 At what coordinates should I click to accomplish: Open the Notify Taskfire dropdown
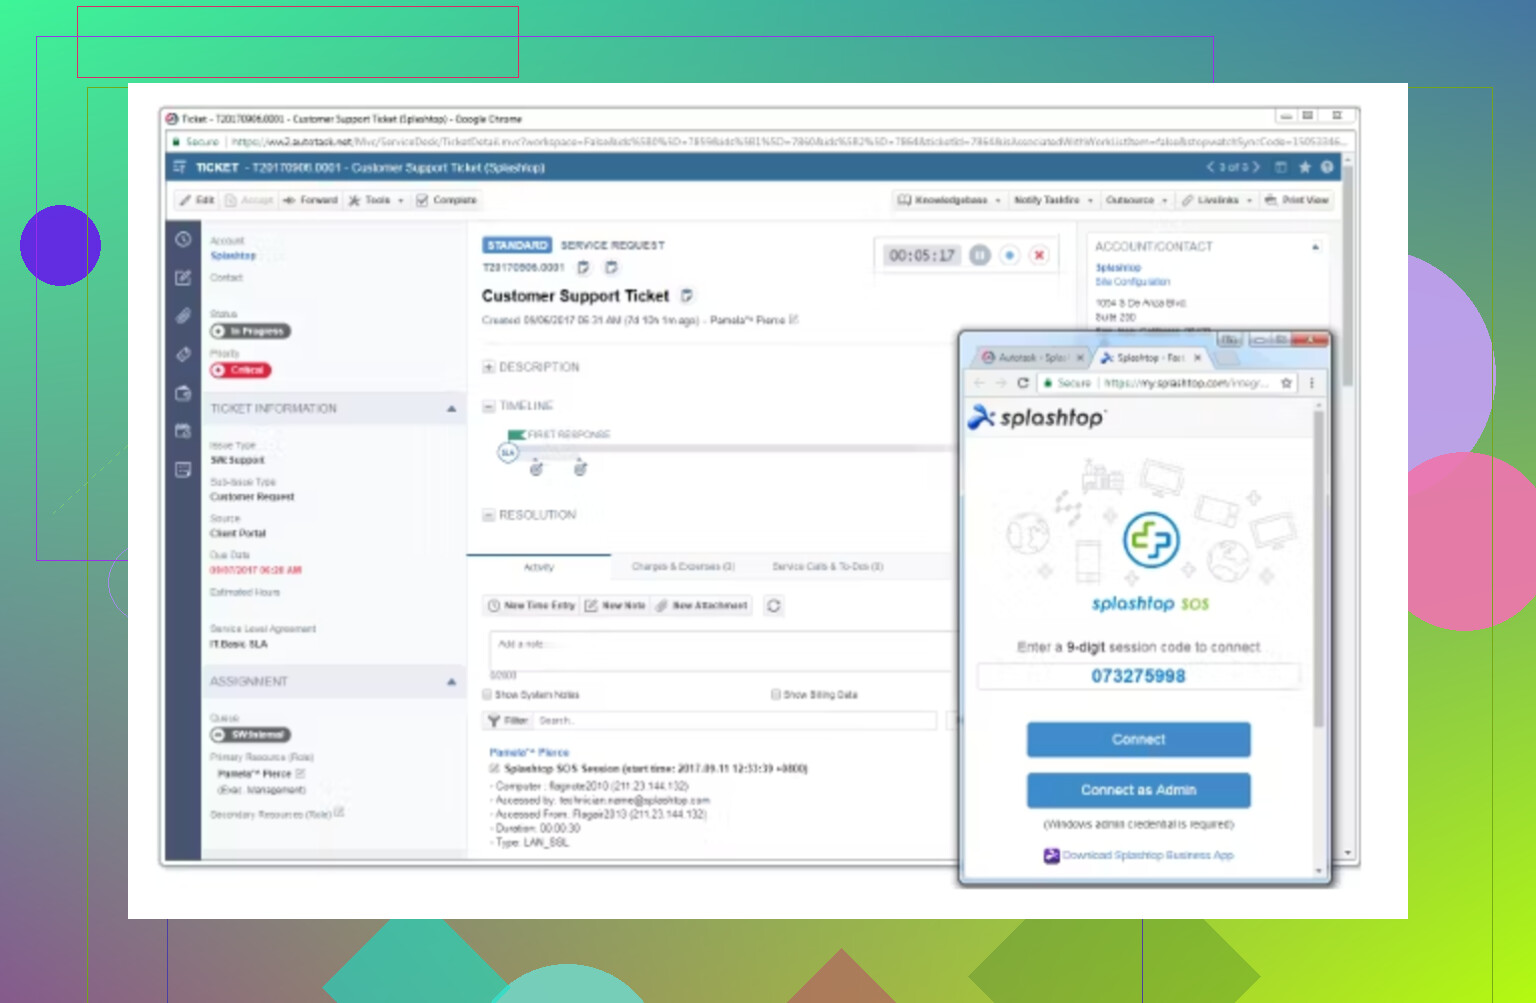coord(1053,200)
